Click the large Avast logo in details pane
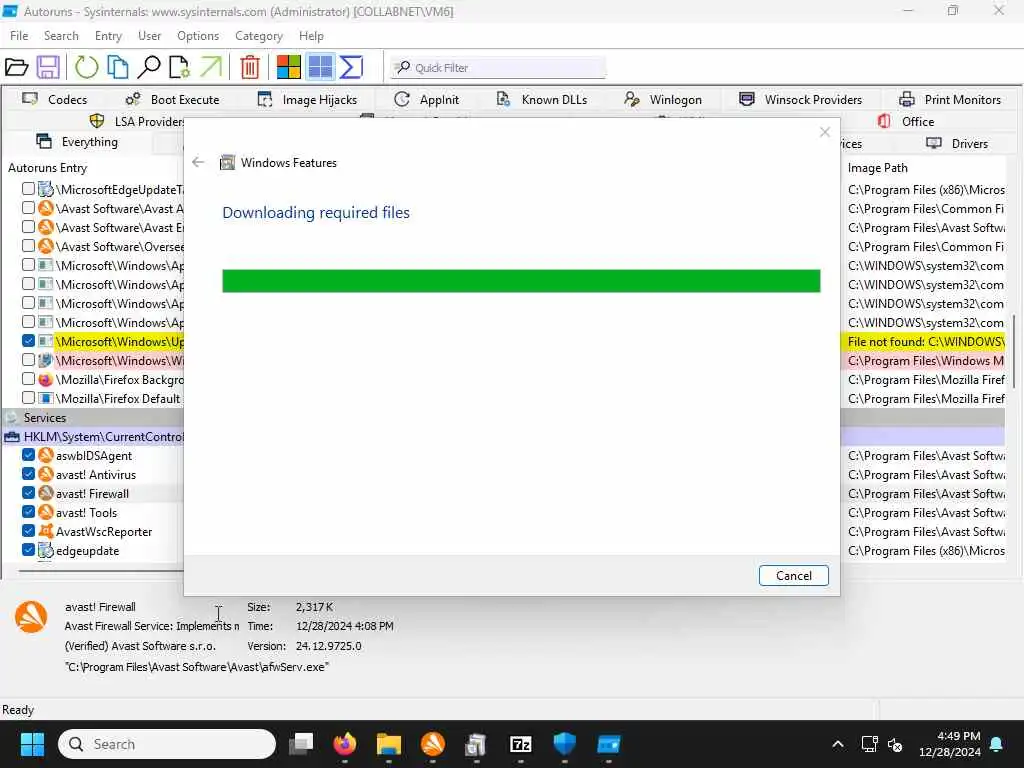Image resolution: width=1024 pixels, height=768 pixels. 31,617
